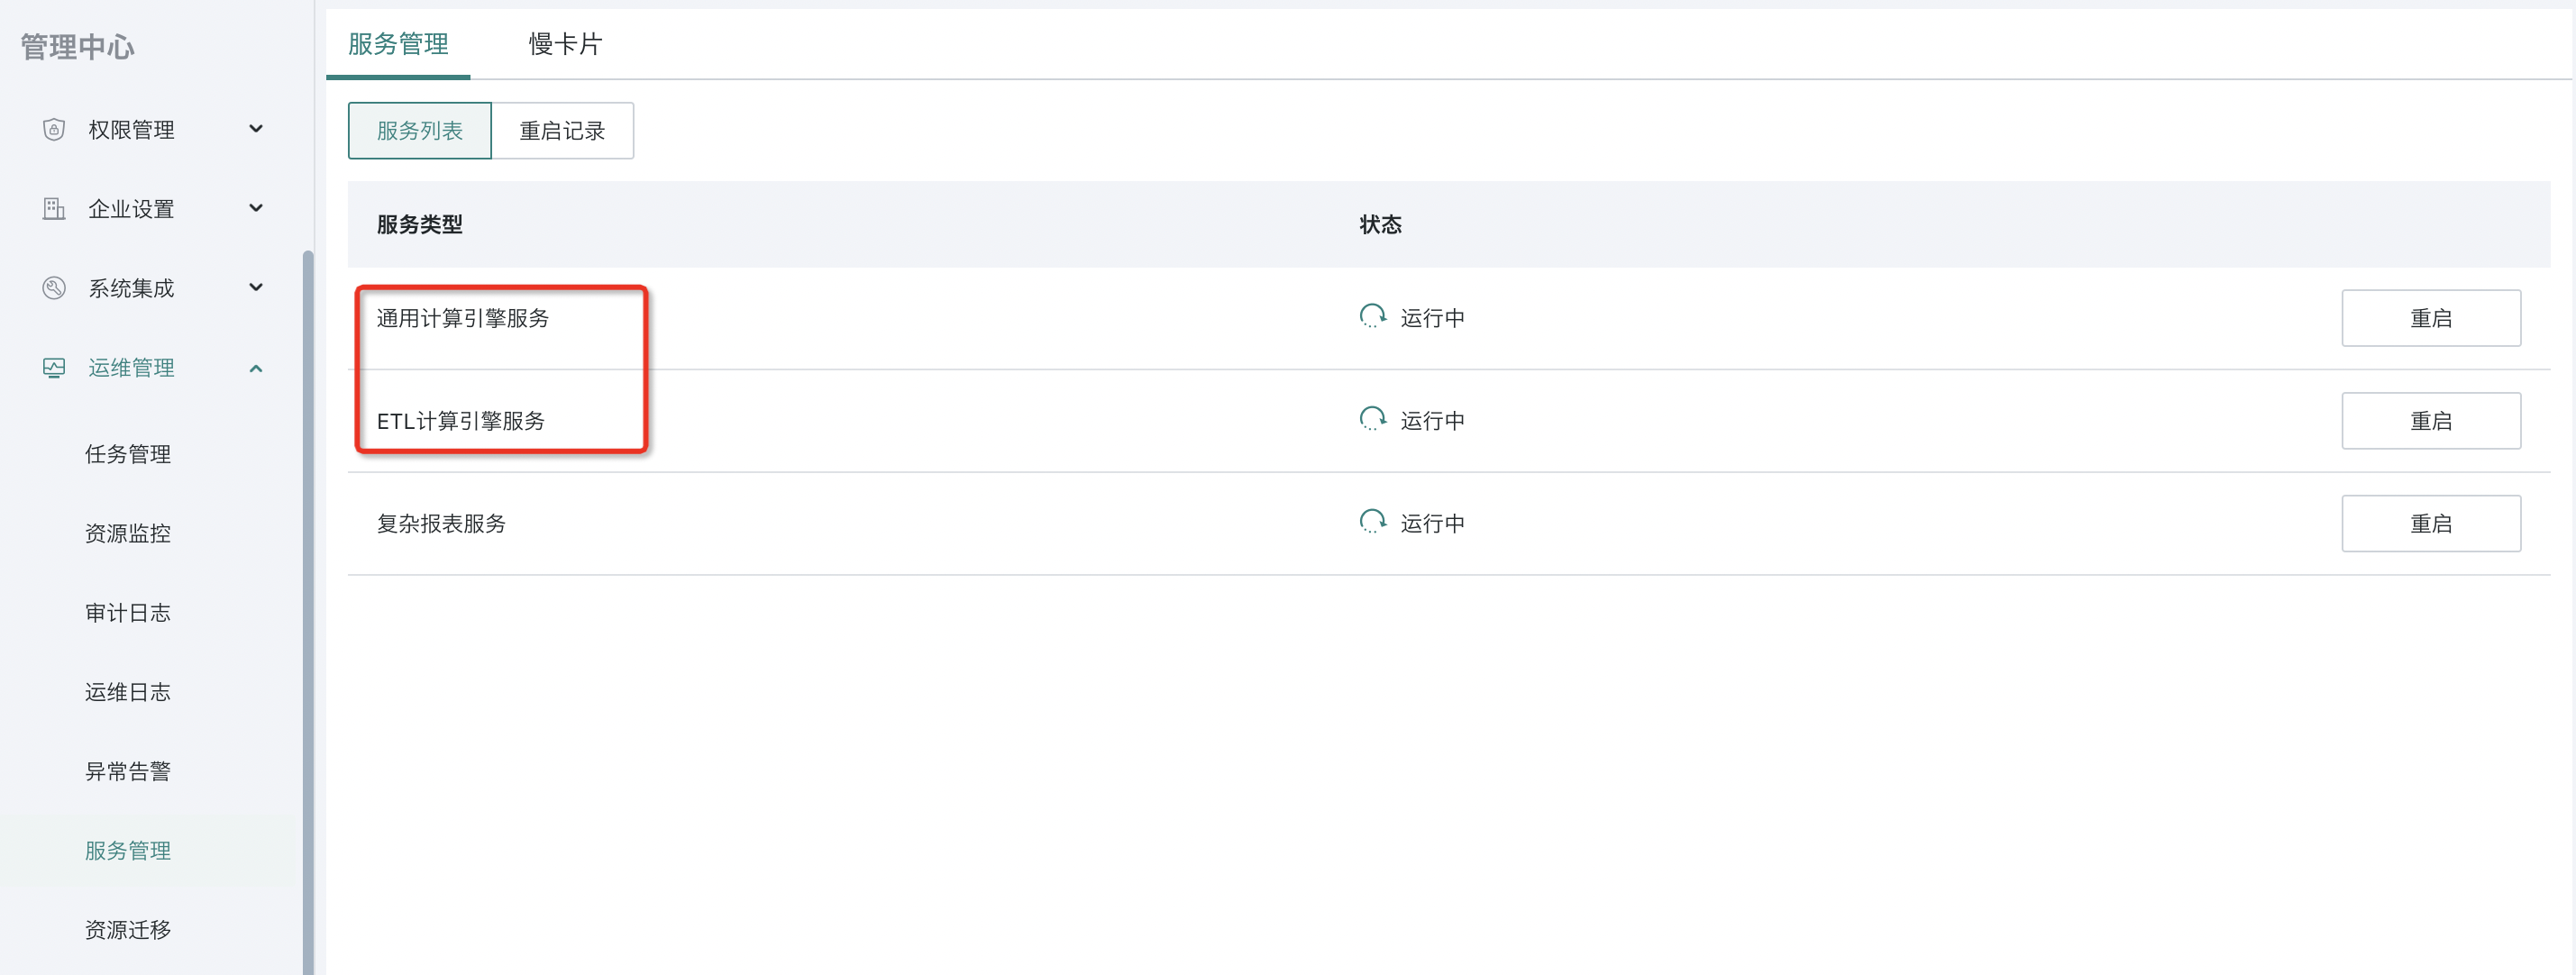2576x975 pixels.
Task: Expand the 权限管理 menu chevron
Action: (x=256, y=129)
